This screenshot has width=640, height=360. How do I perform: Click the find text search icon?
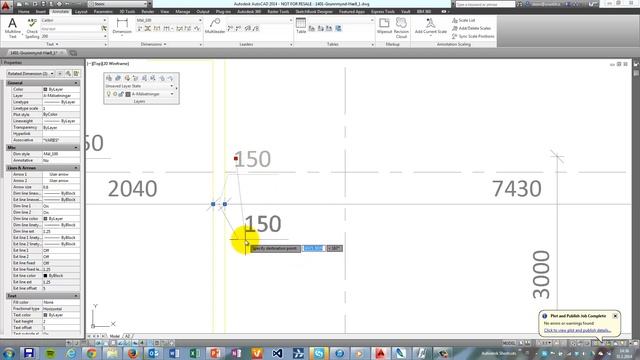[104, 28]
